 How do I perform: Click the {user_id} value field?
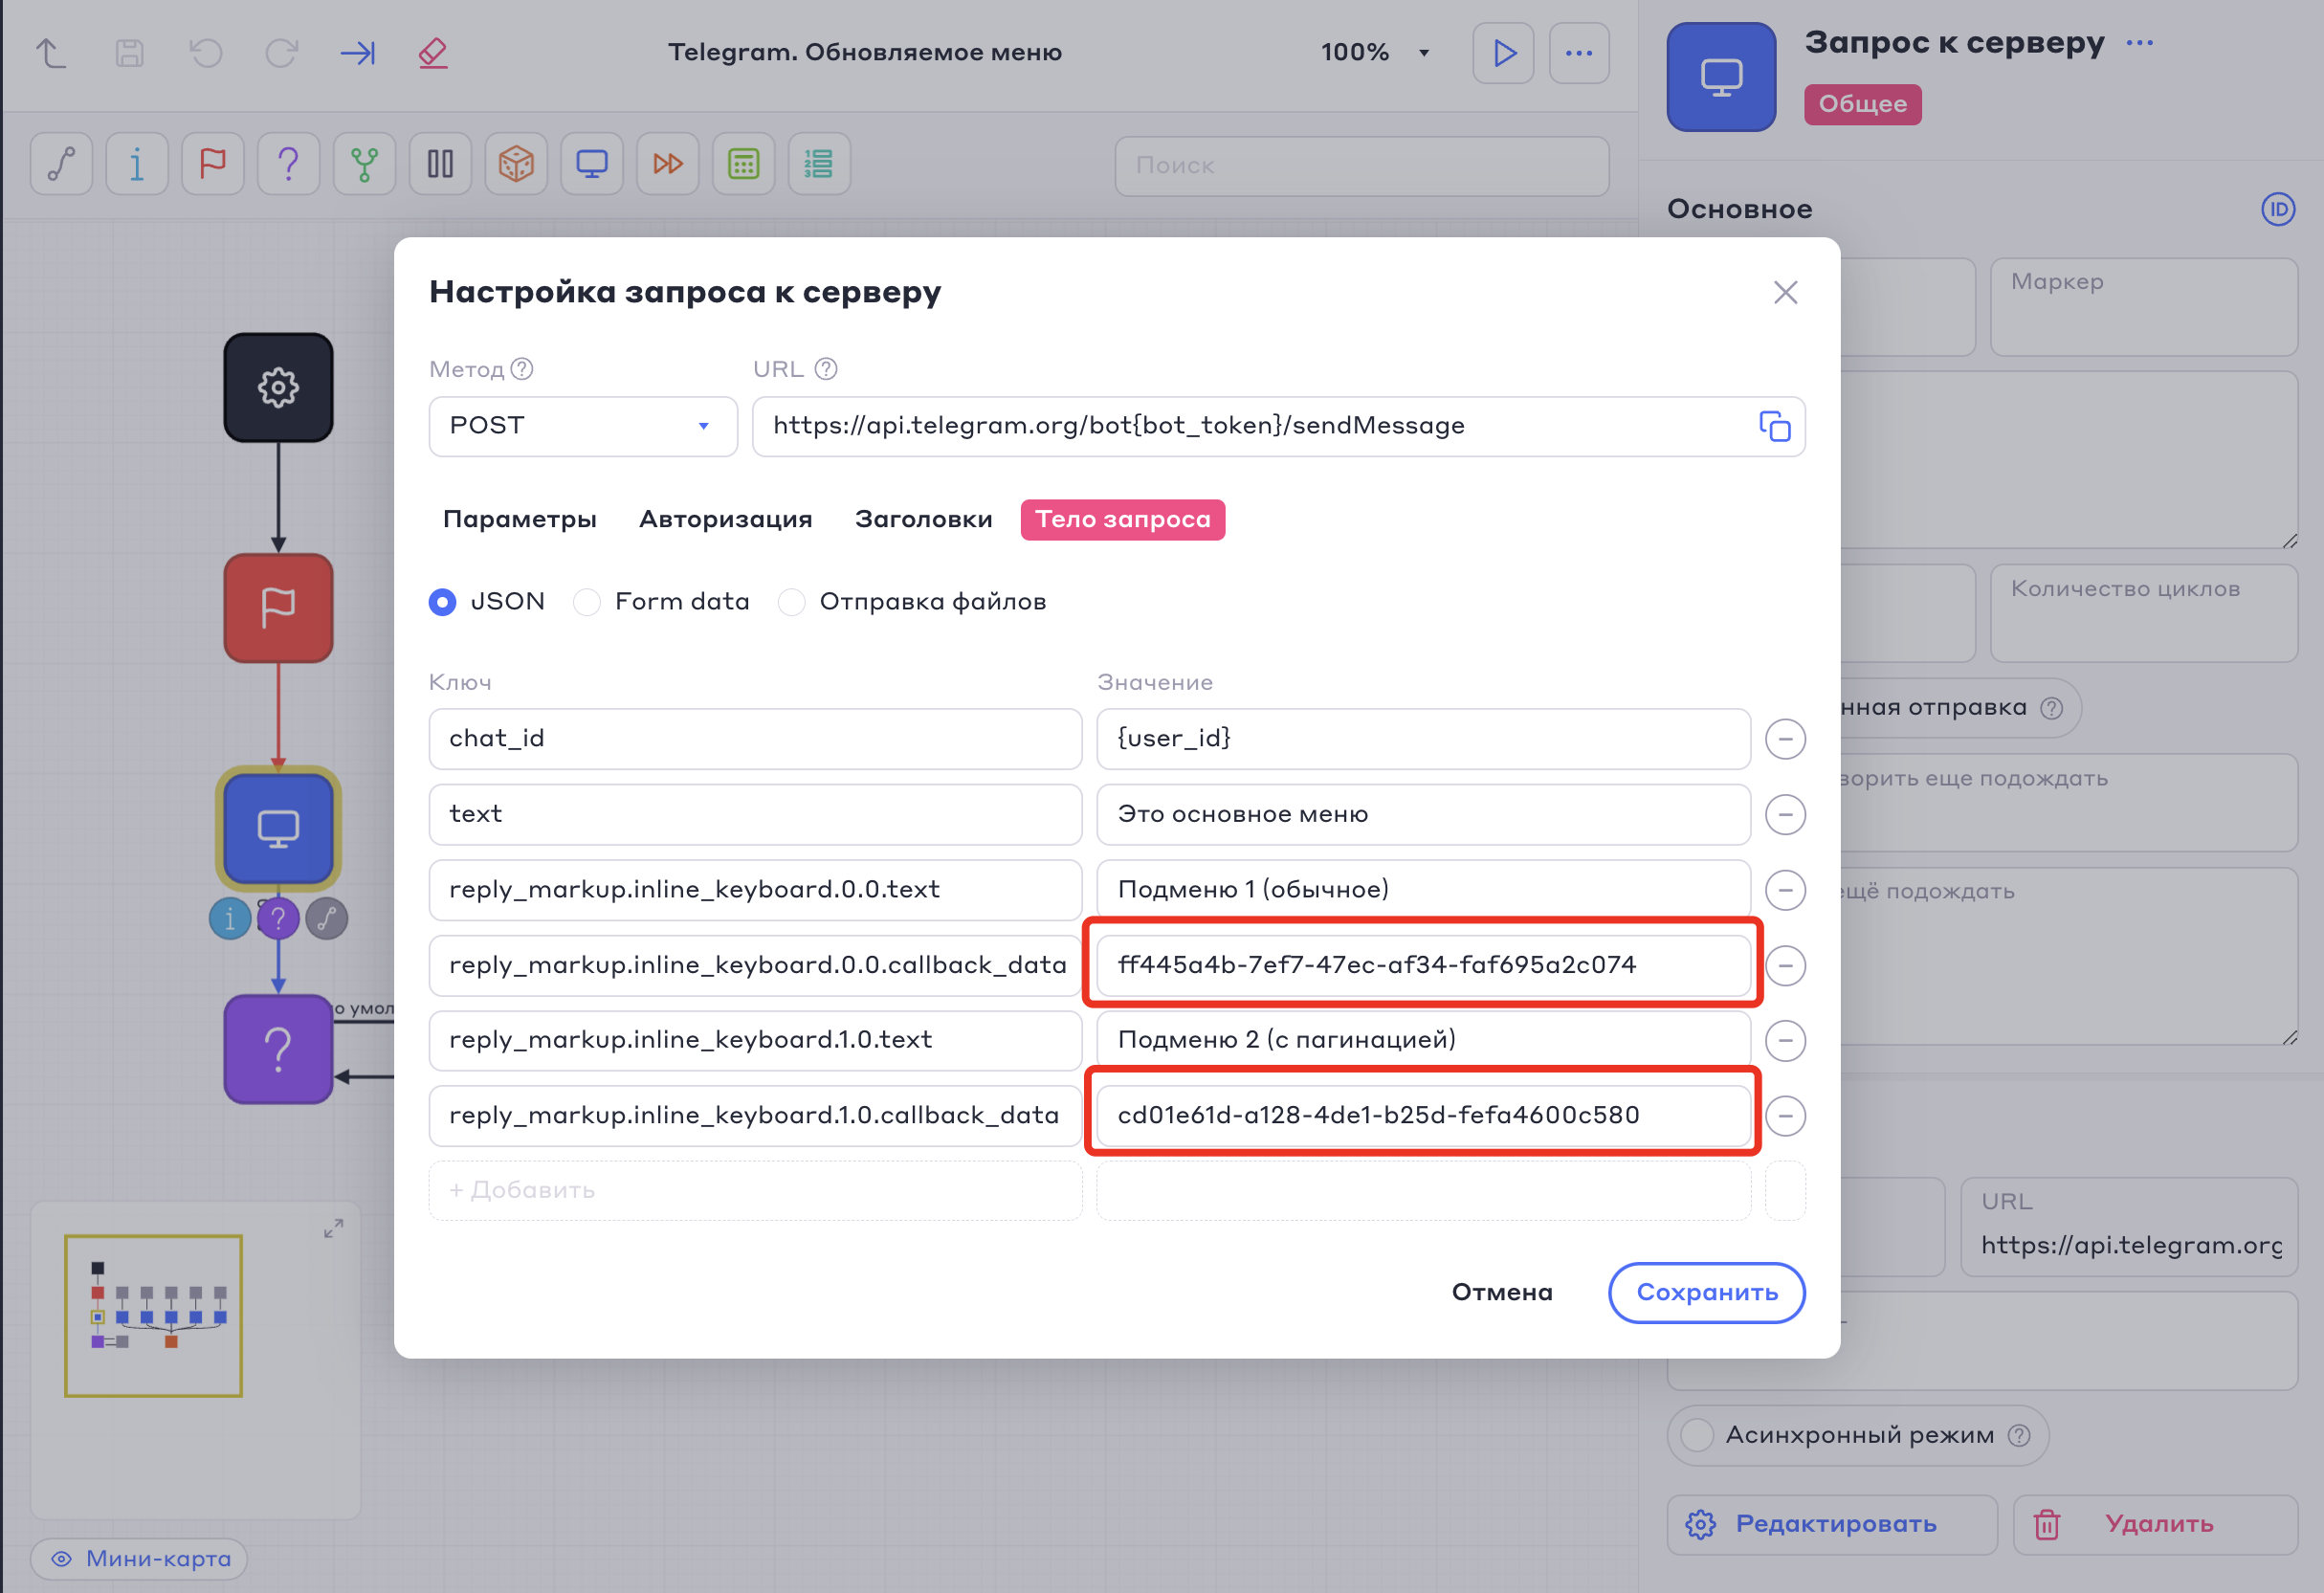coord(1423,740)
